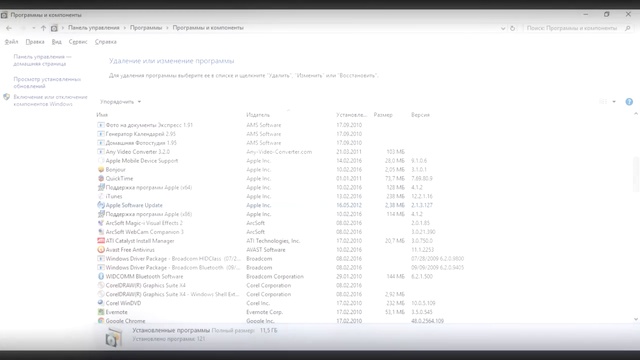Image resolution: width=640 pixels, height=360 pixels.
Task: Open the Файл menu
Action: pos(11,42)
